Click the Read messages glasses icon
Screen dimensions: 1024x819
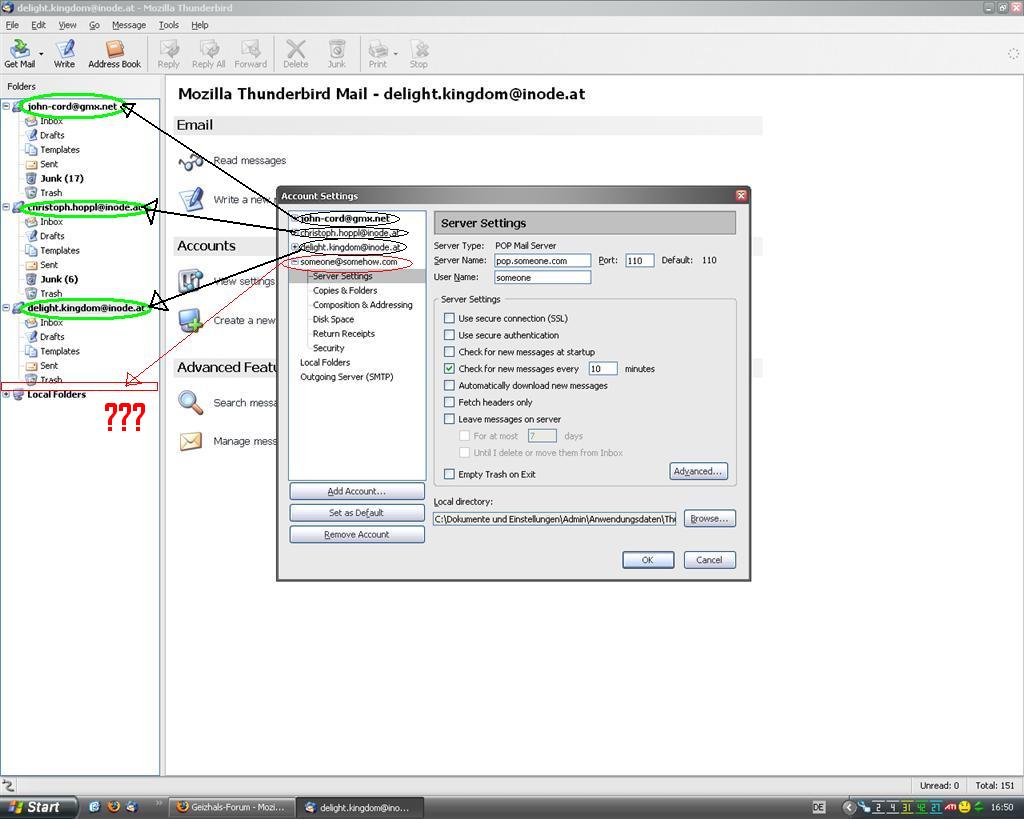coord(191,161)
